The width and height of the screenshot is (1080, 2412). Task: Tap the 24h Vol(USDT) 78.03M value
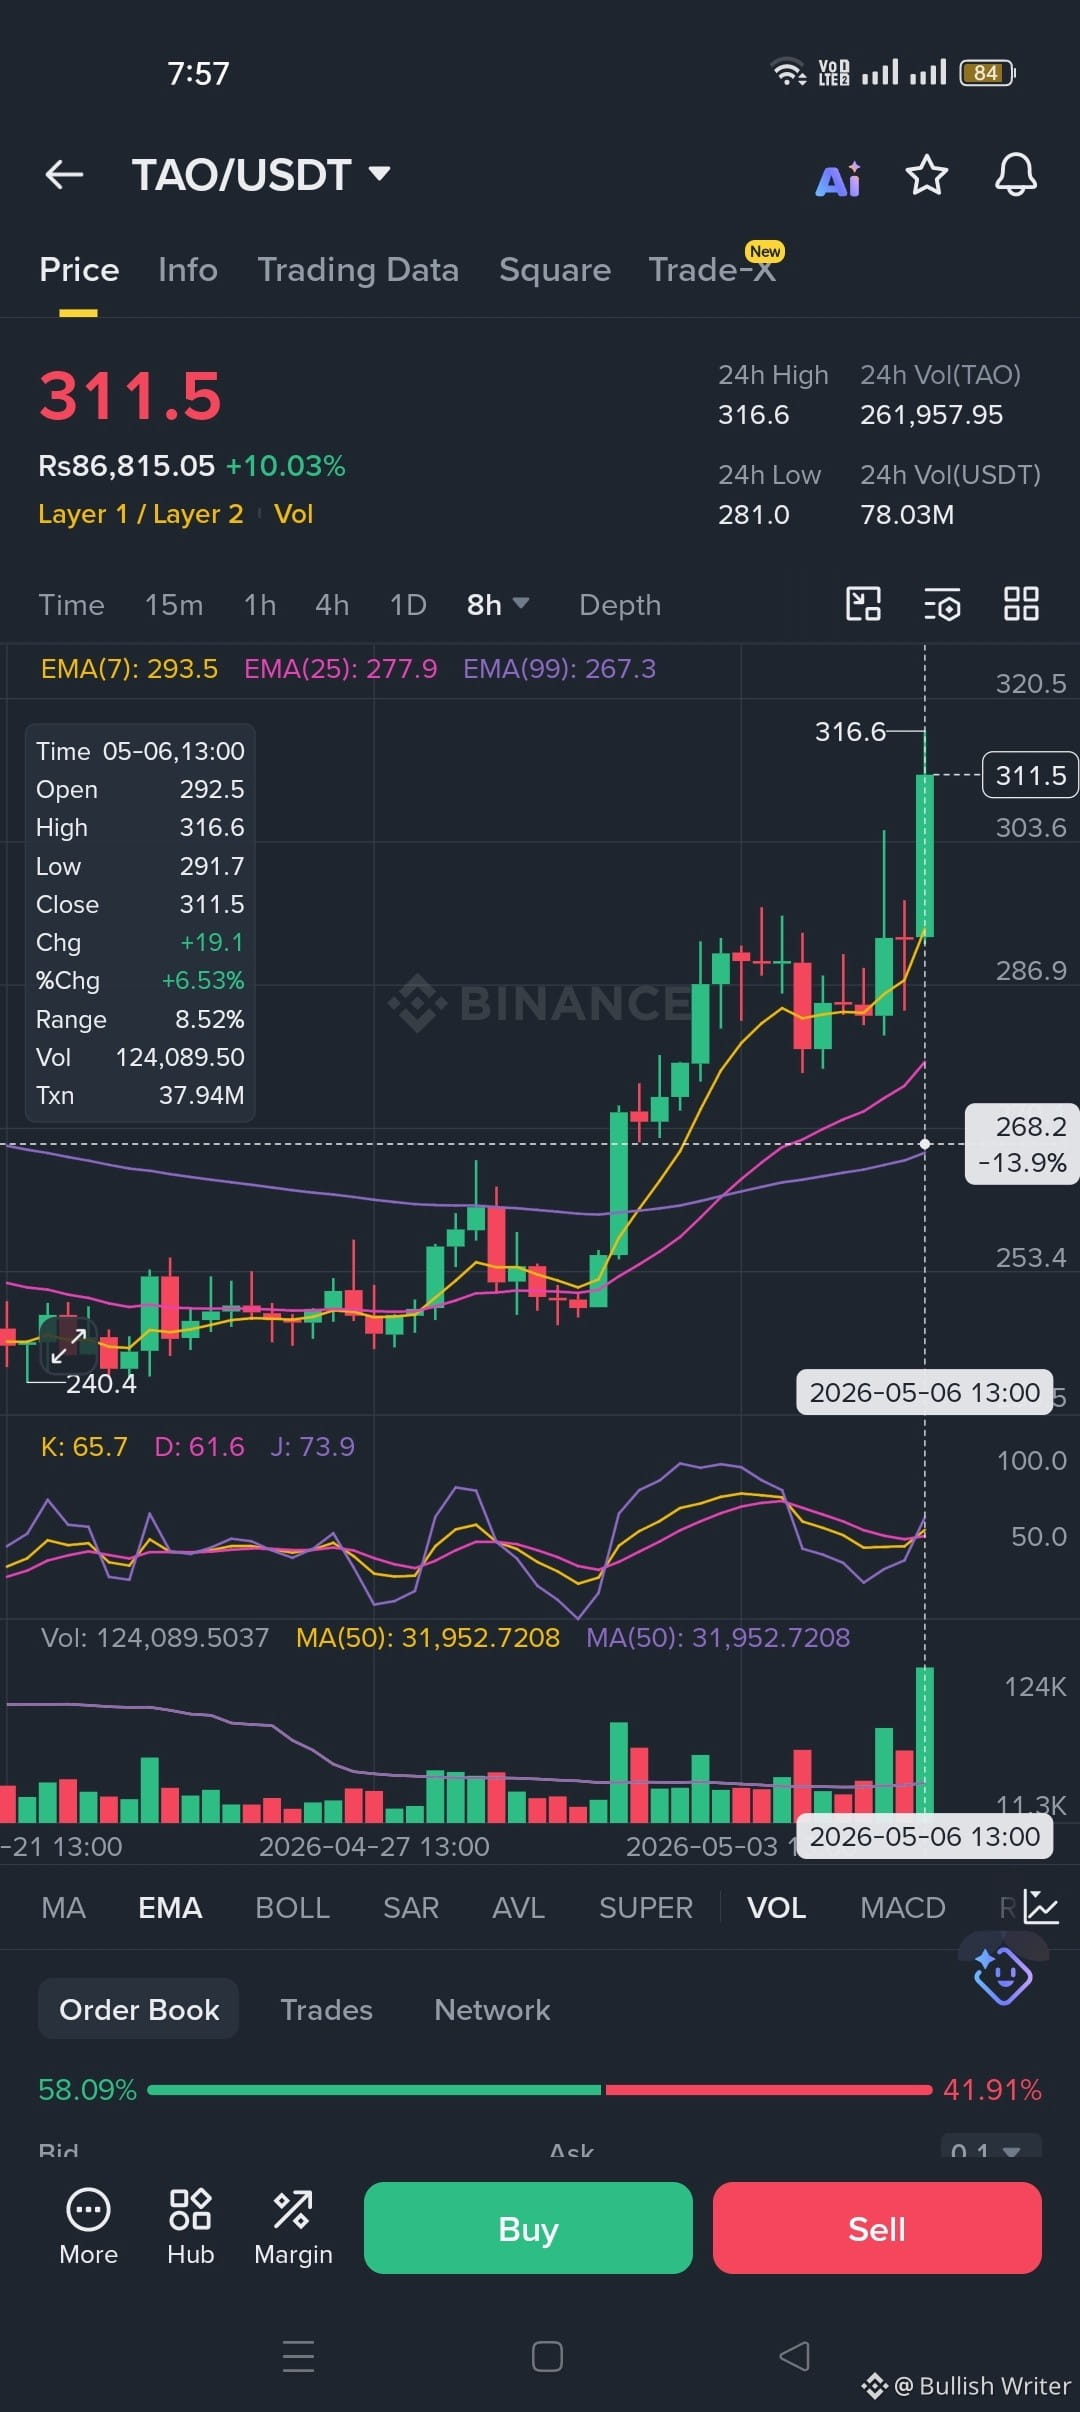[907, 514]
